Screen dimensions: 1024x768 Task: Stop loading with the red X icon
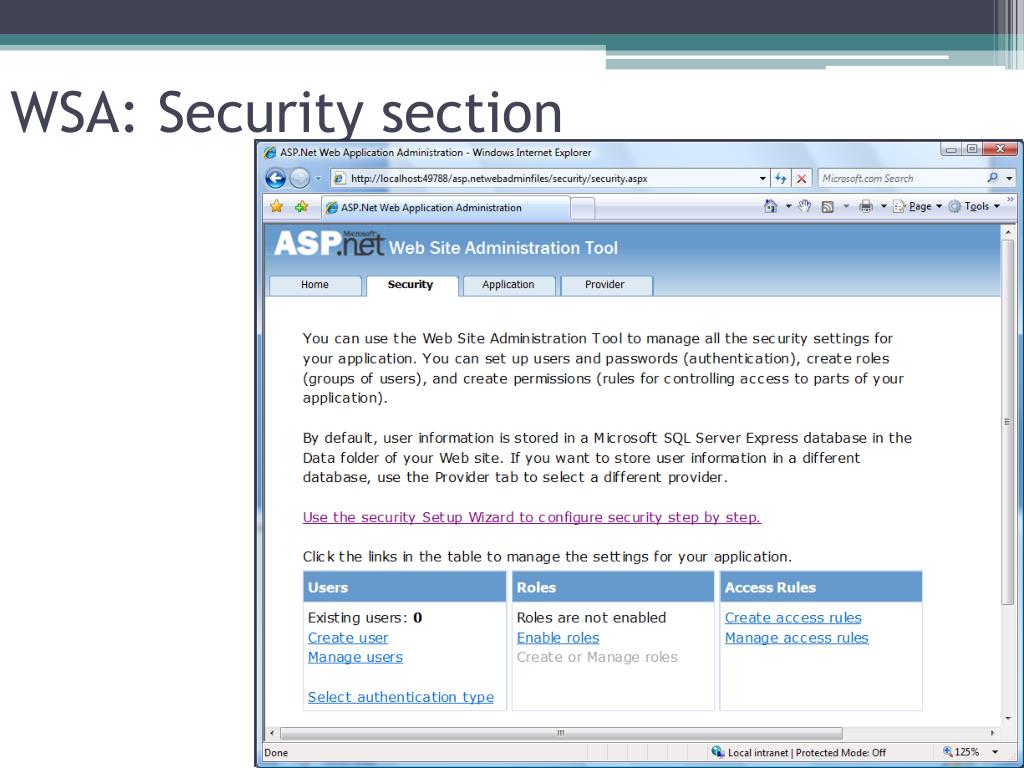click(801, 178)
